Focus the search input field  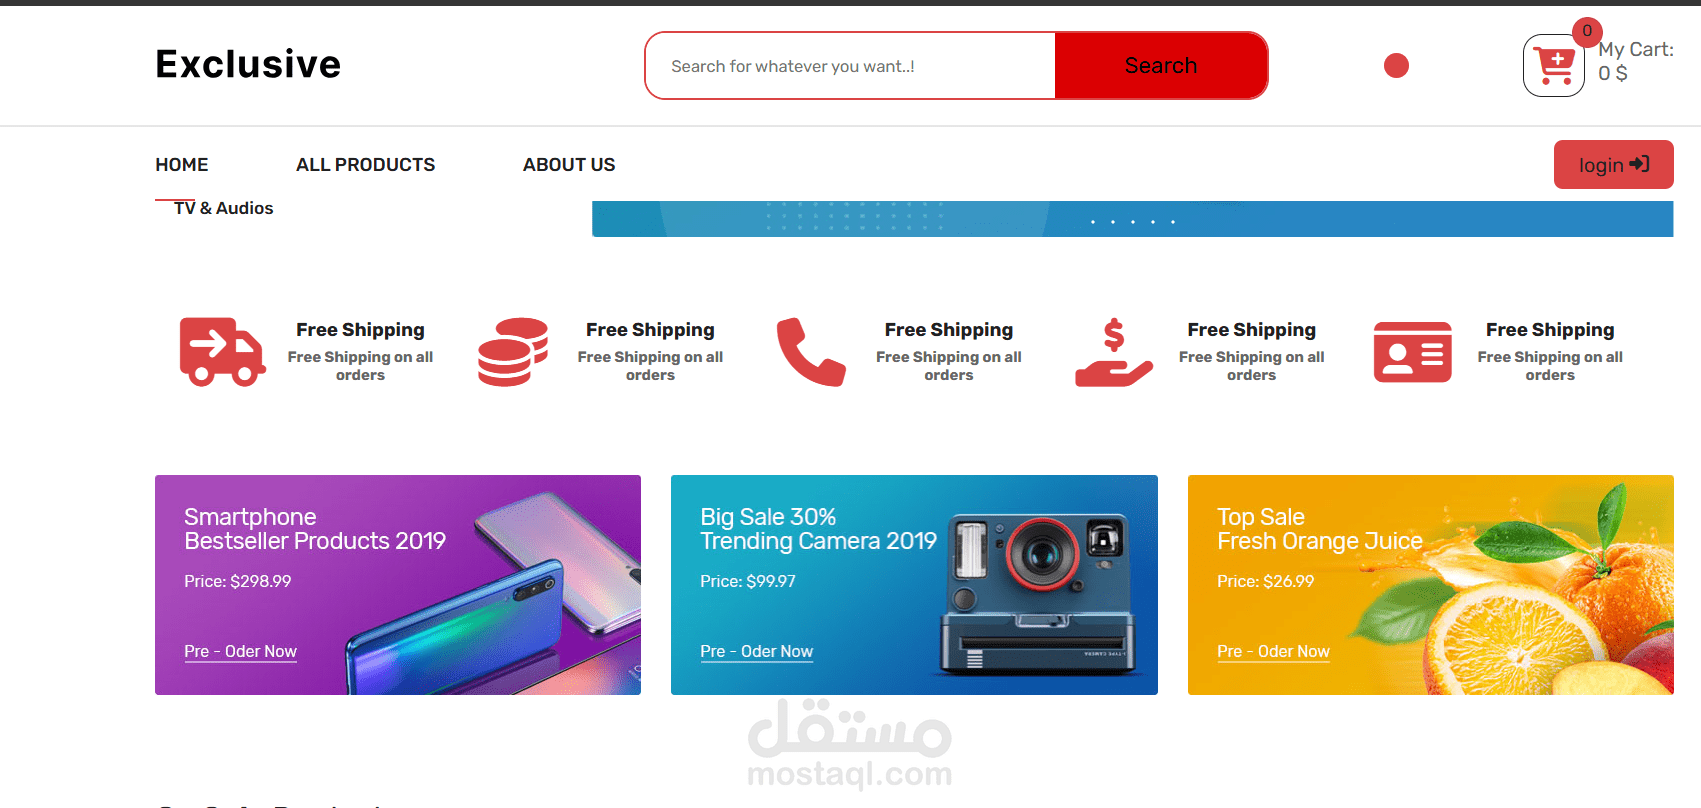851,66
